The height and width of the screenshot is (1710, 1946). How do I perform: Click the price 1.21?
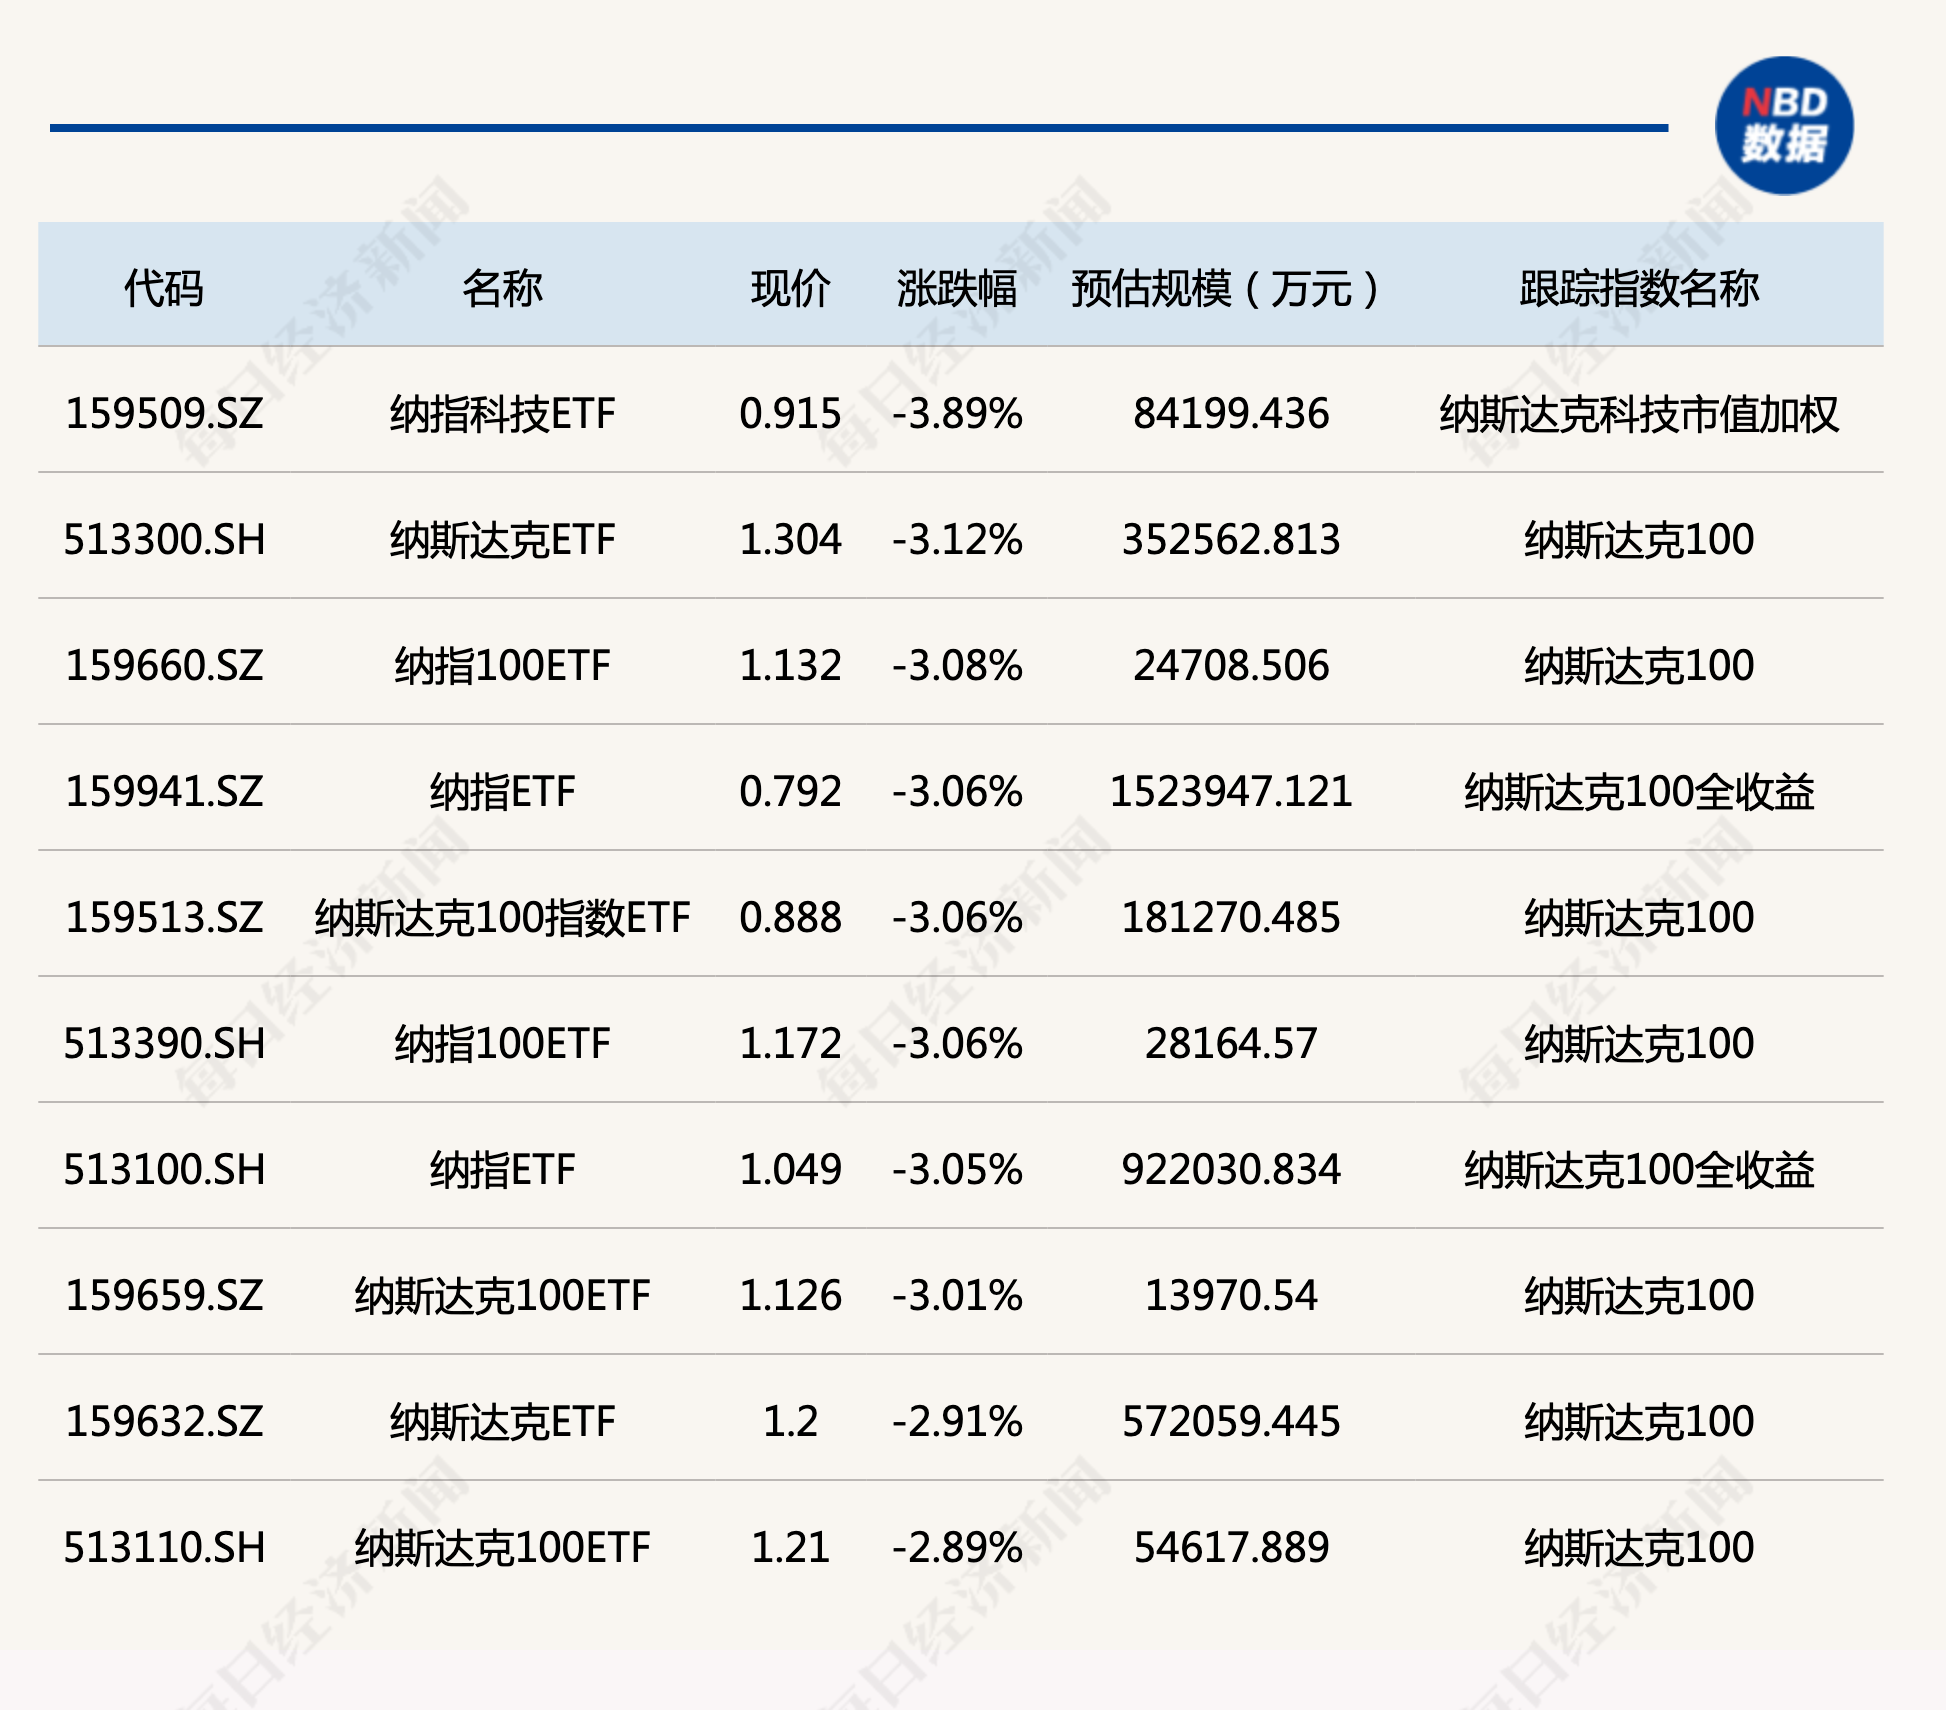point(790,1548)
